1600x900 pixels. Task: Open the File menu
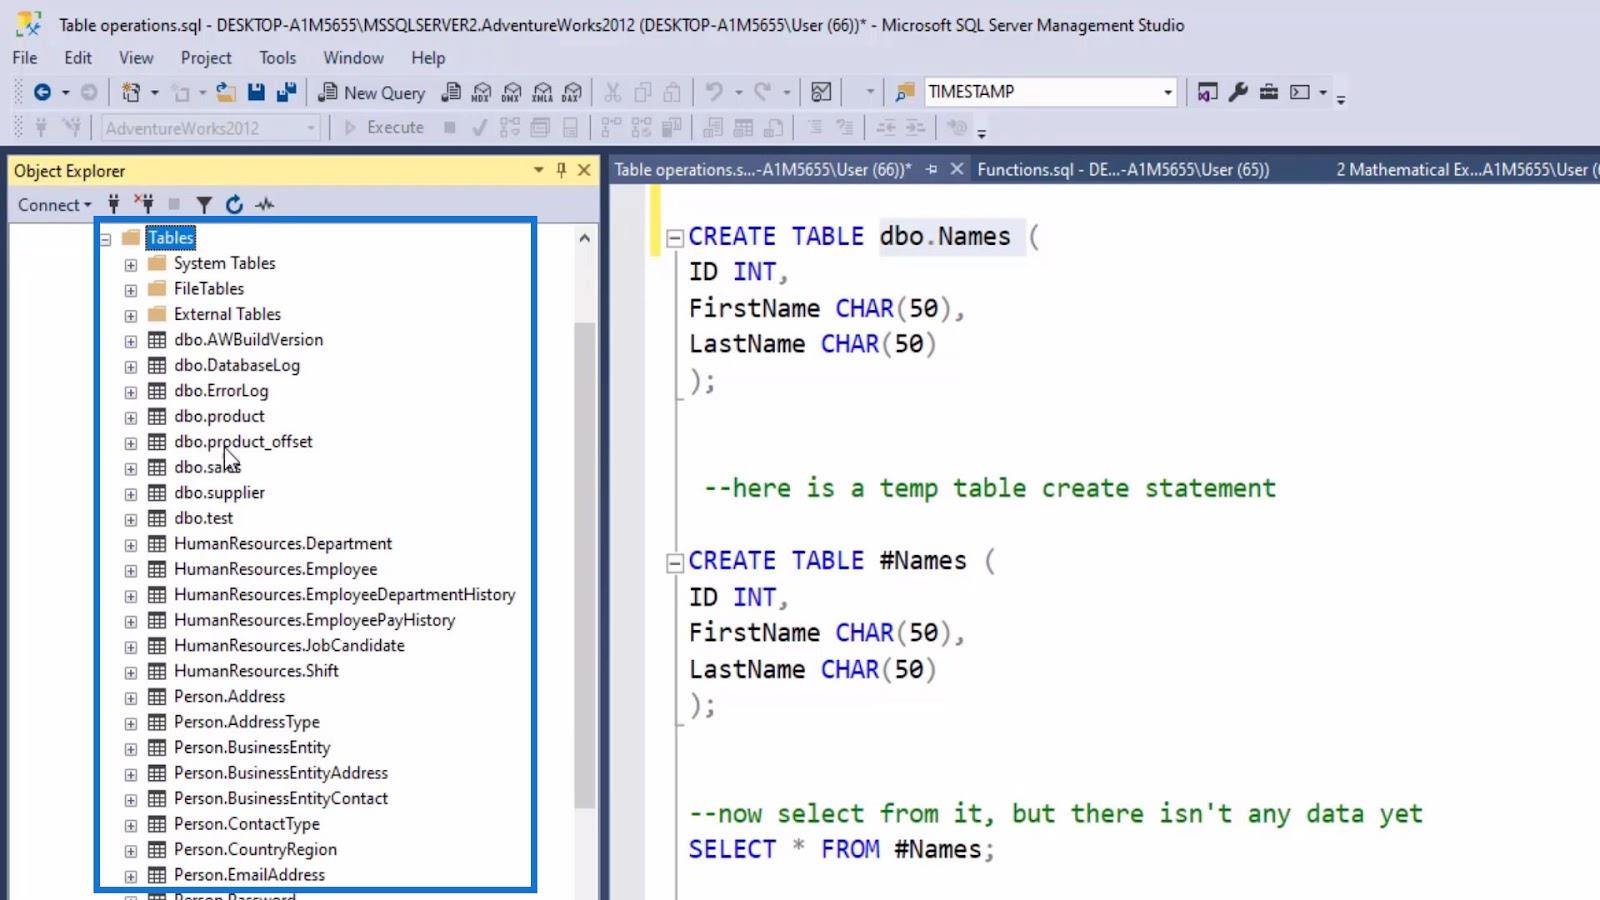point(25,58)
